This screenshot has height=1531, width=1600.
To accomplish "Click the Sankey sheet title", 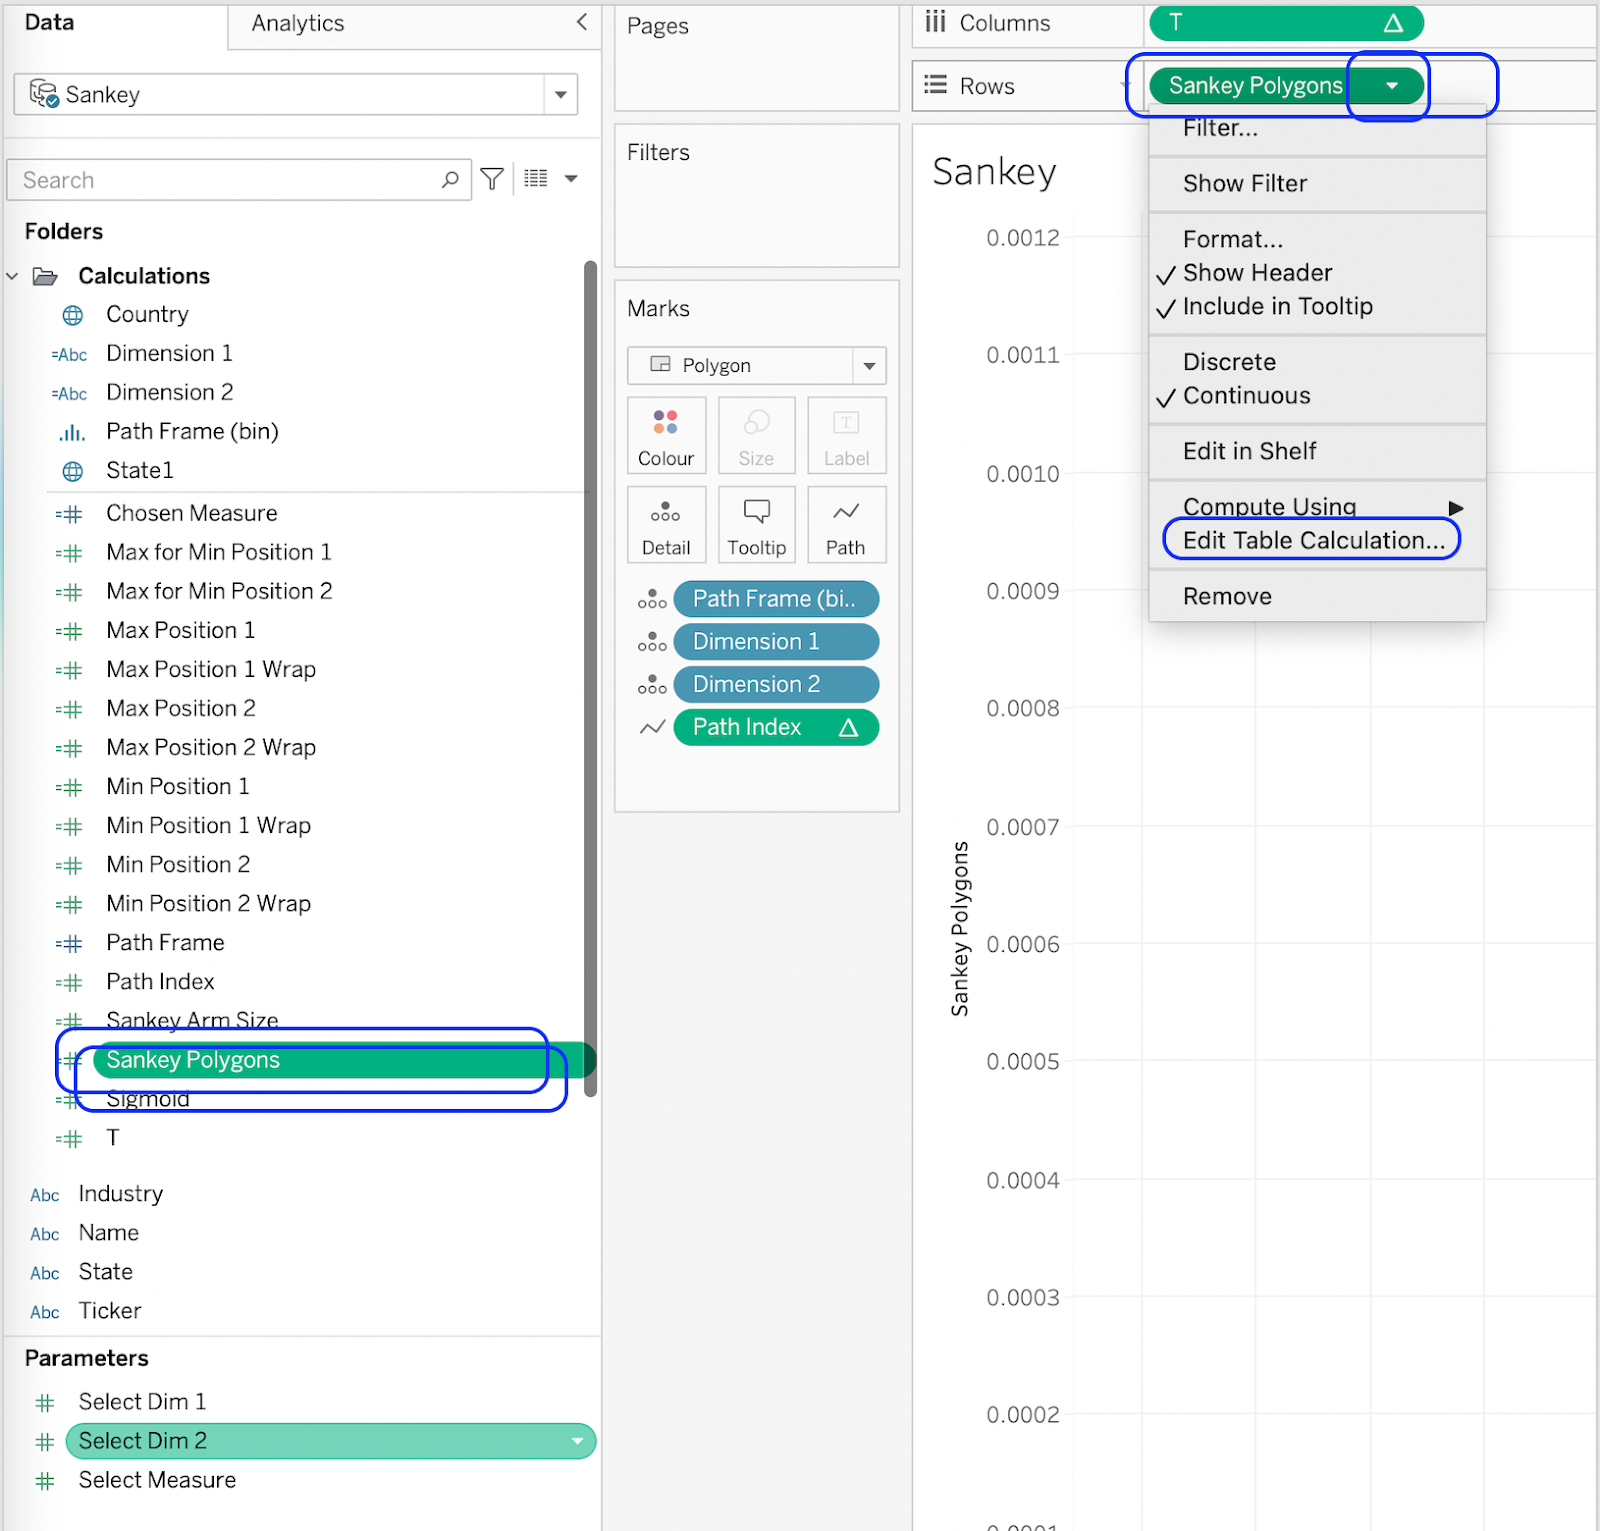I will 994,172.
